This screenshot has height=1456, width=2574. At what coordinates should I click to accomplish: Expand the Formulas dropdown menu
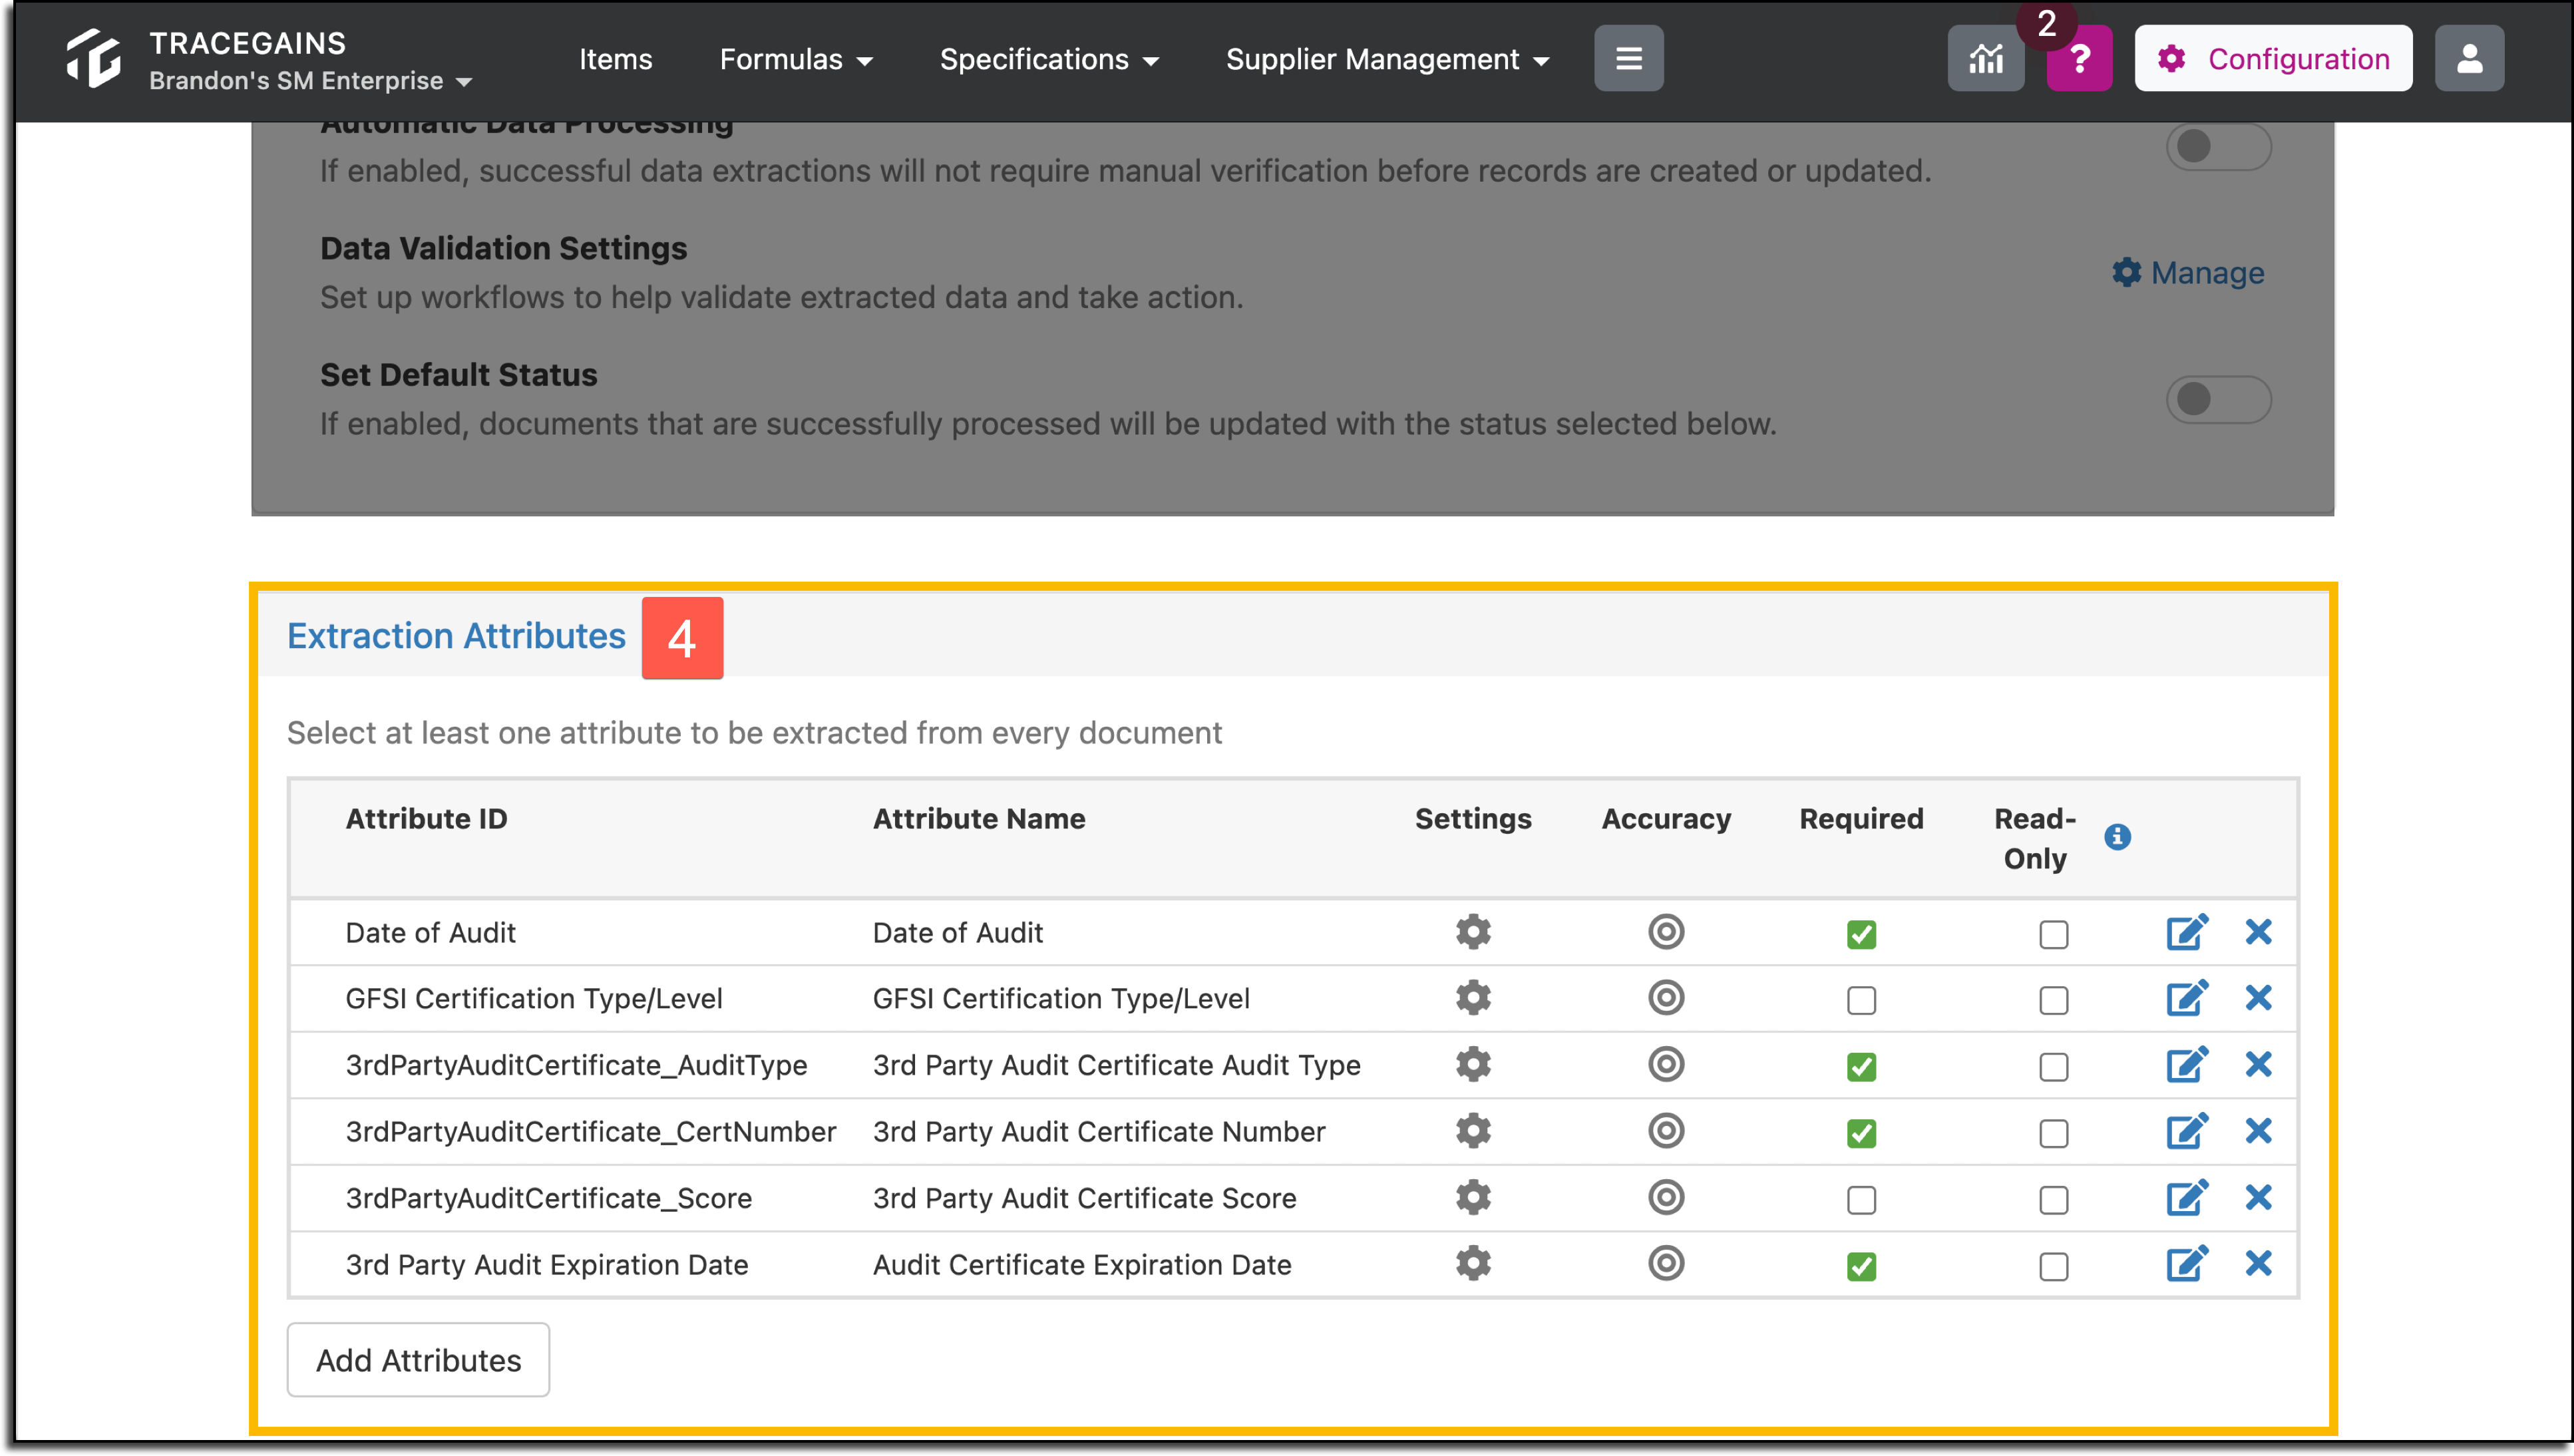796,59
